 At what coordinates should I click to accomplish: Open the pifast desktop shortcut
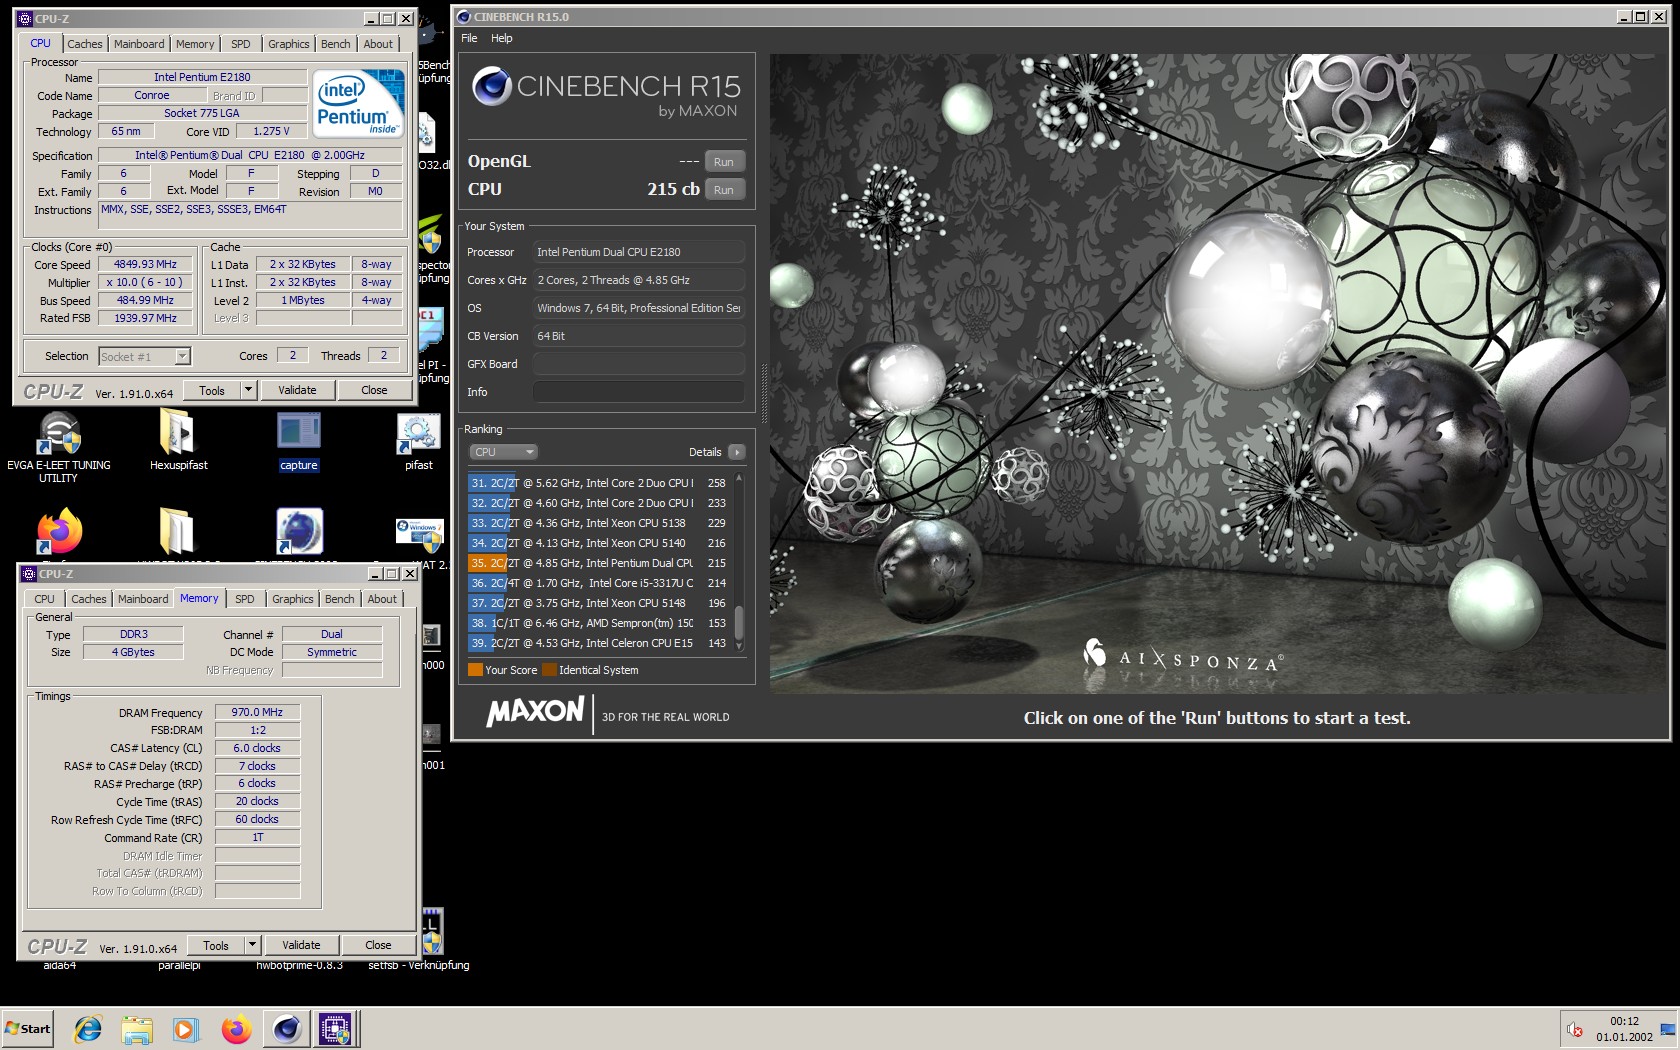[x=418, y=435]
